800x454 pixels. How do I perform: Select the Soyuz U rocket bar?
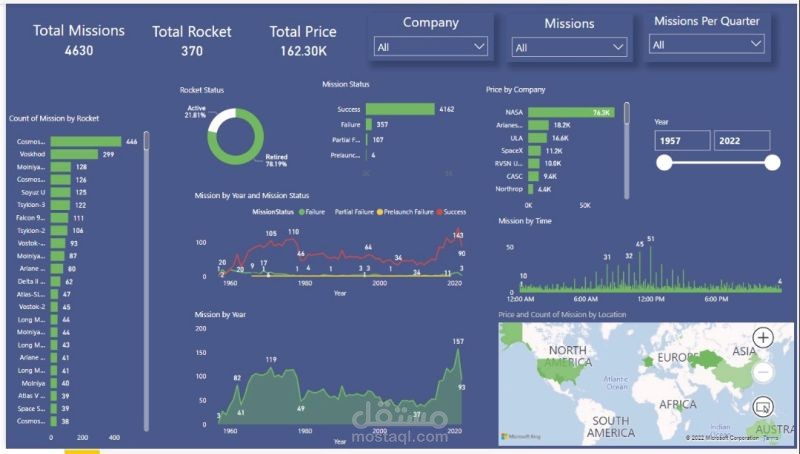(x=60, y=192)
